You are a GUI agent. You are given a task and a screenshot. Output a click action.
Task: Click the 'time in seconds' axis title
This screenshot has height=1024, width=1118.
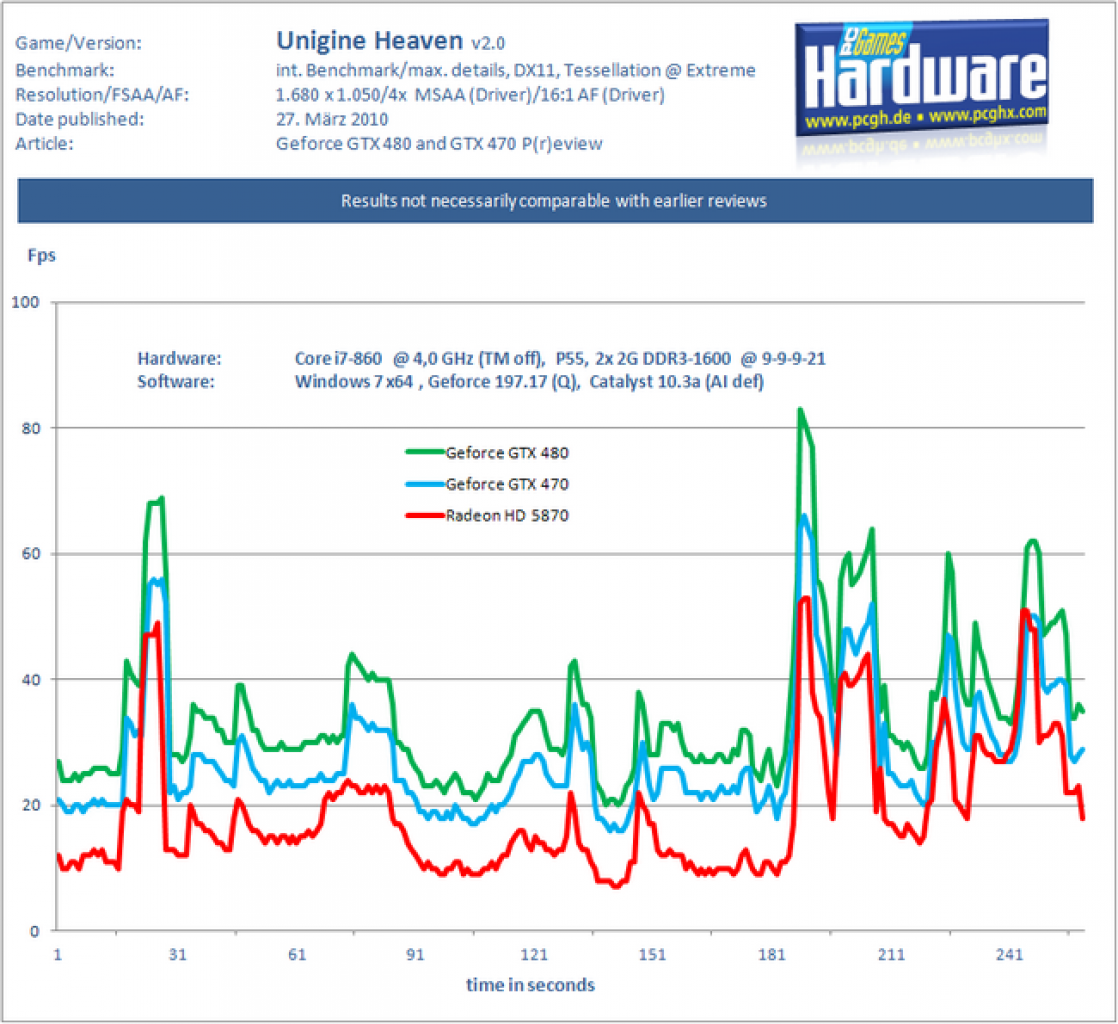(x=530, y=985)
